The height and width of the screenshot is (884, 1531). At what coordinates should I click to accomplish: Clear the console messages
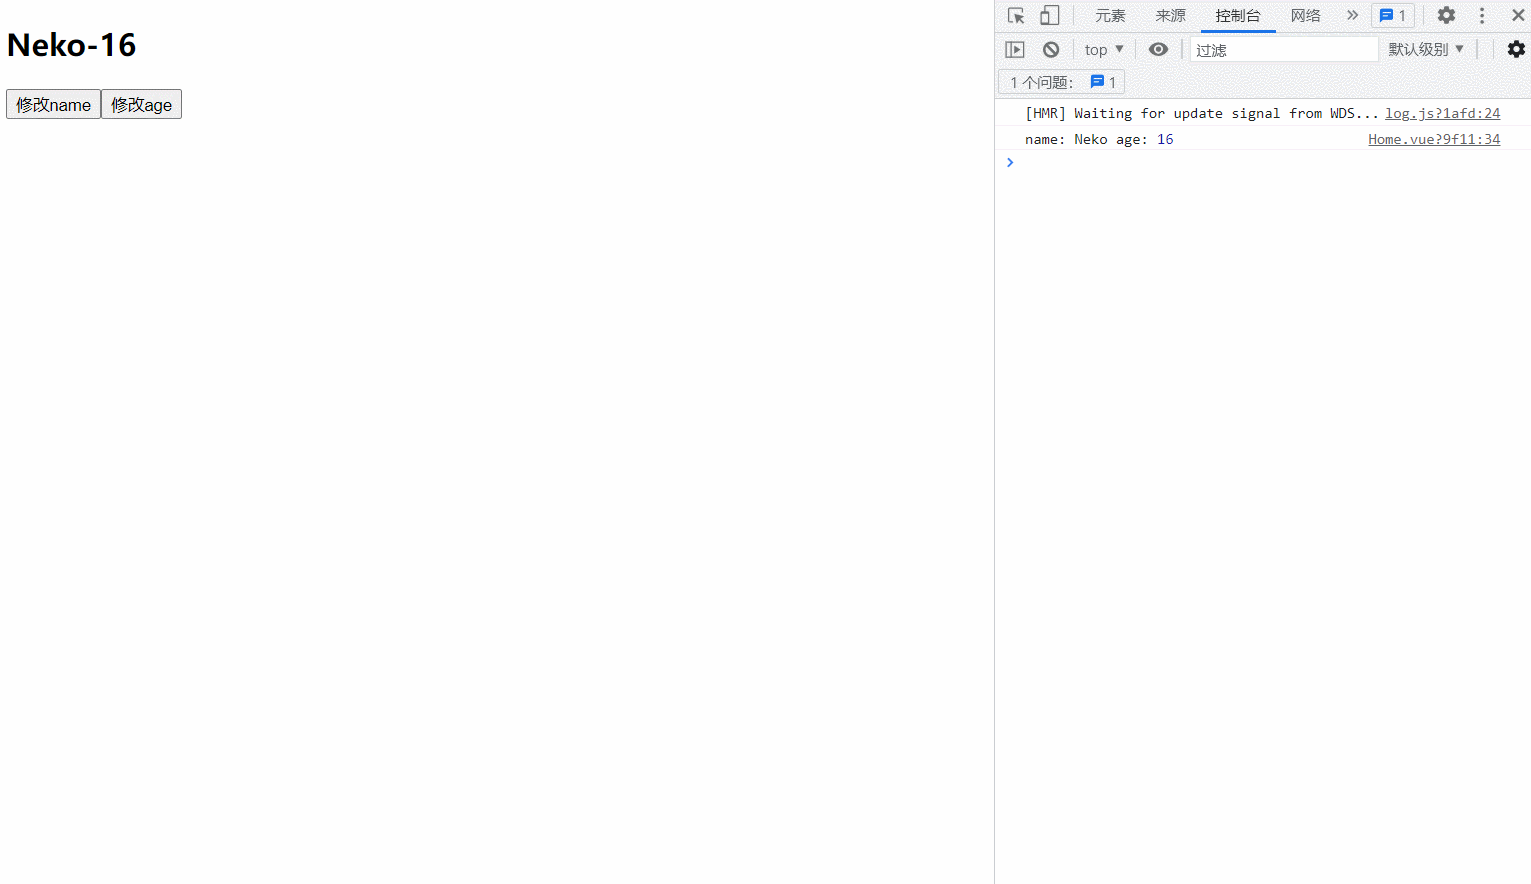[x=1051, y=49]
